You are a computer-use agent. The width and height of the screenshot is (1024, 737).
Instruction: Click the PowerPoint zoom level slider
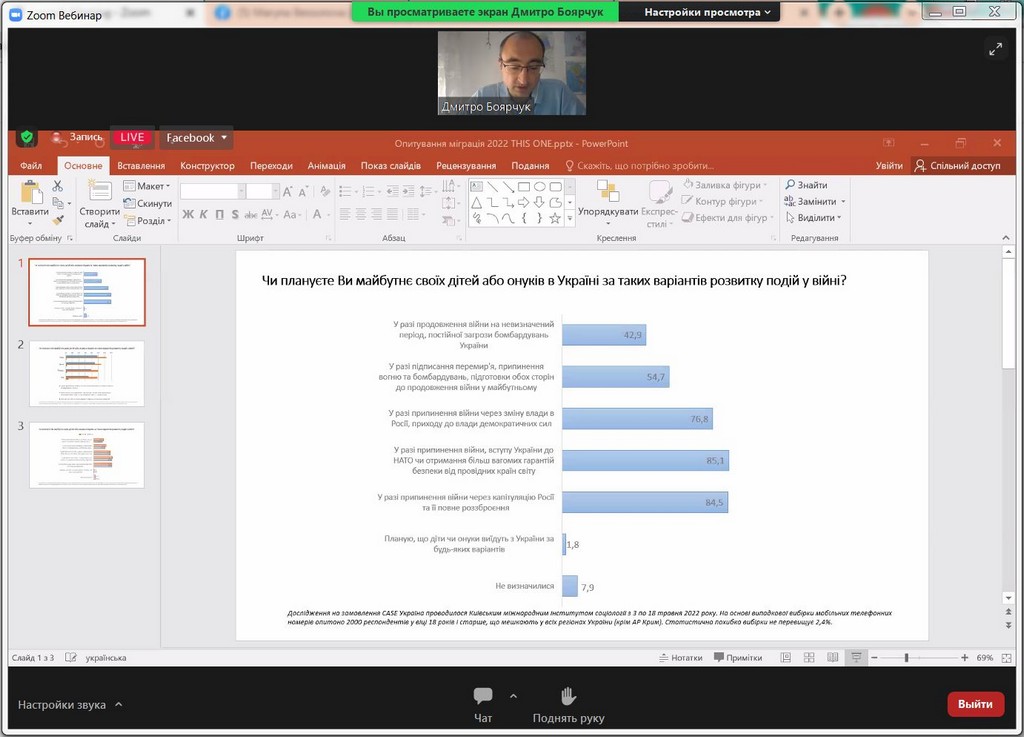pyautogui.click(x=907, y=658)
